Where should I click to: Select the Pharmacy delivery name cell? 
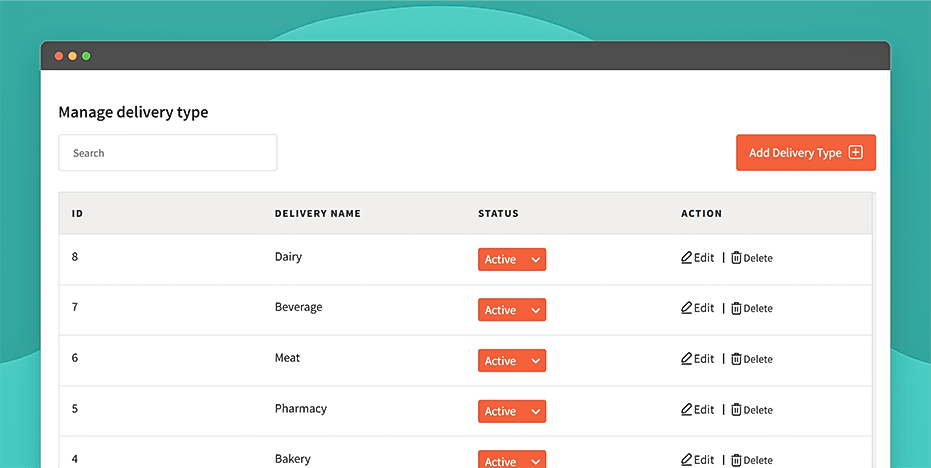pos(300,409)
